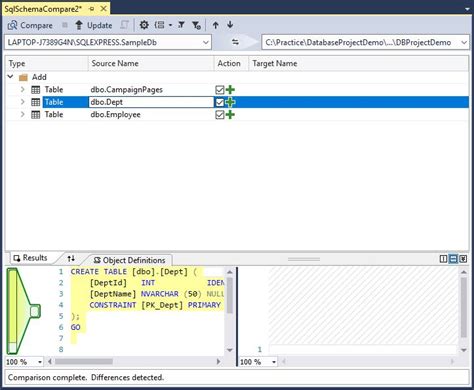This screenshot has width=474, height=390.
Task: Click right code pane scroll-up arrow
Action: pos(464,272)
